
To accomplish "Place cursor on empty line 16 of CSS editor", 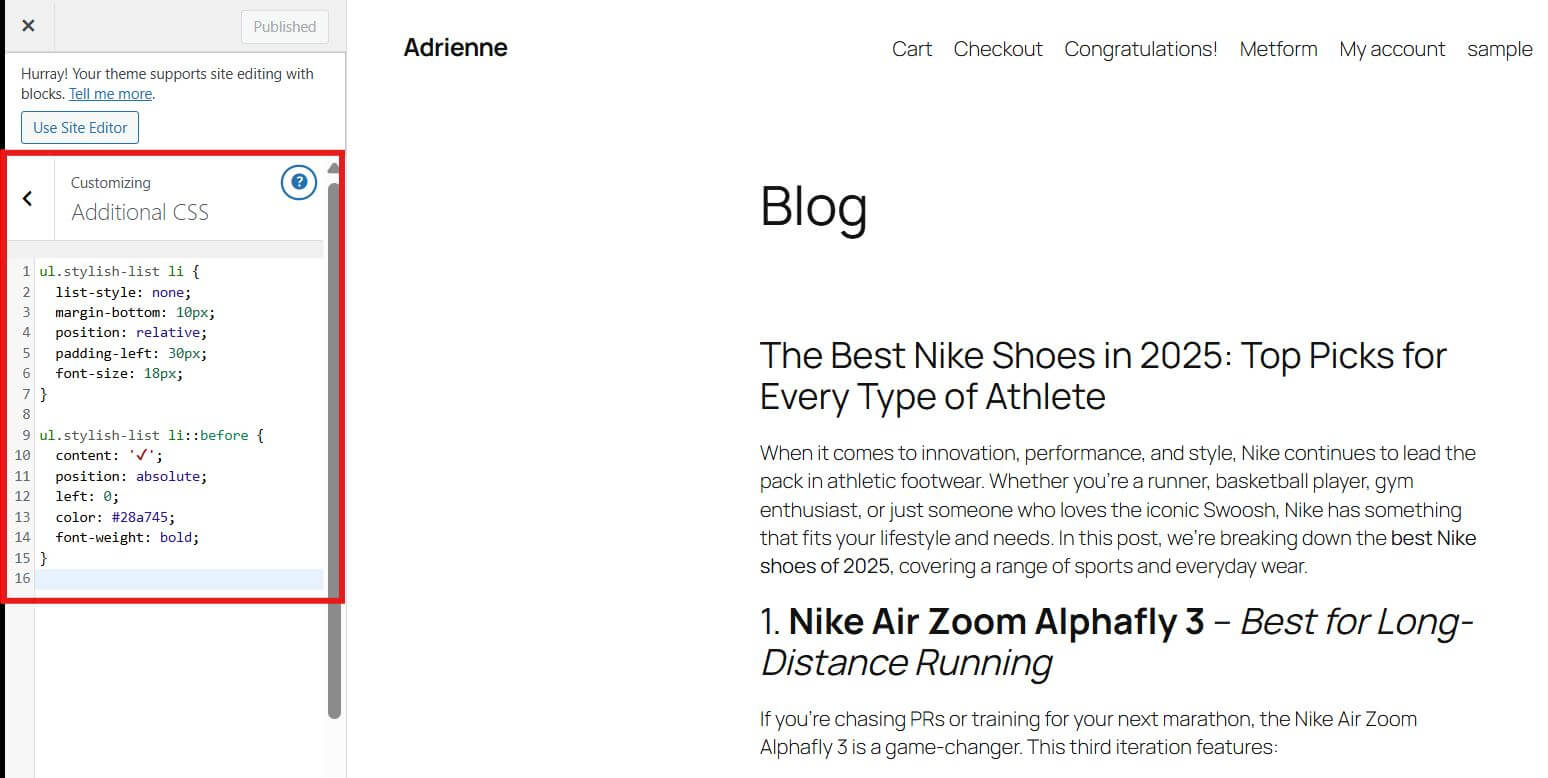I will pyautogui.click(x=180, y=579).
